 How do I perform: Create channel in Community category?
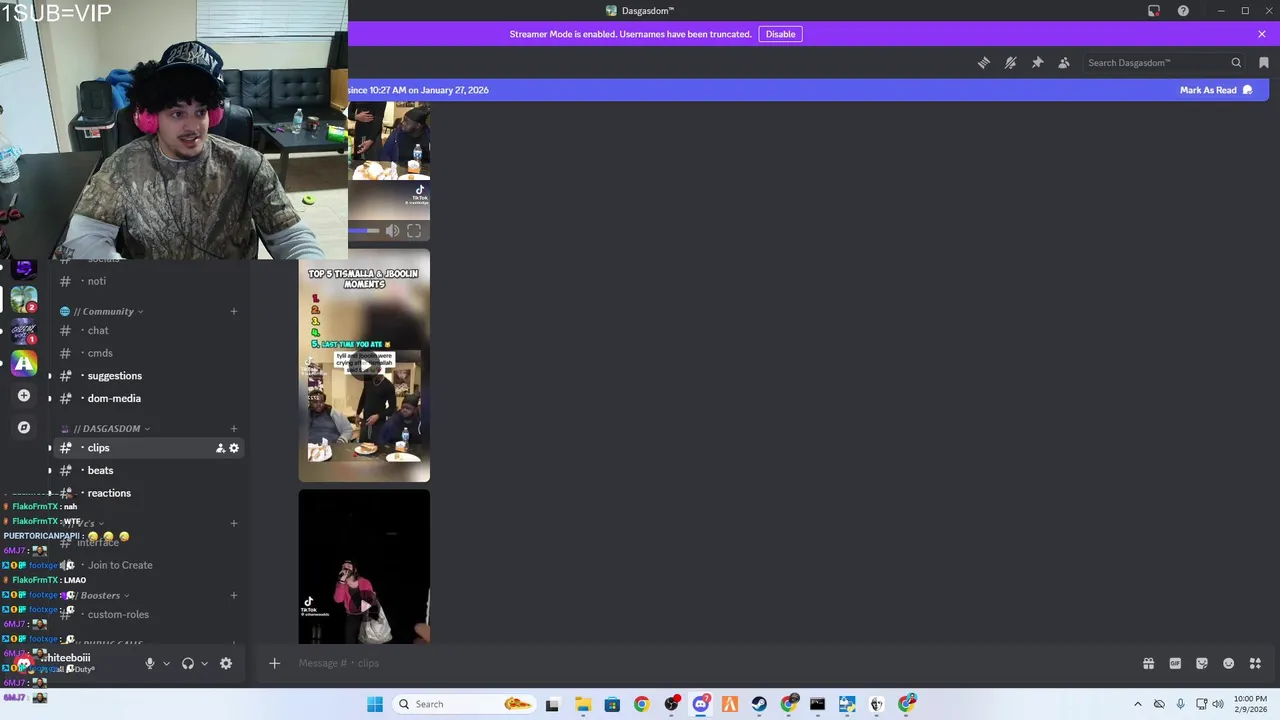point(234,311)
